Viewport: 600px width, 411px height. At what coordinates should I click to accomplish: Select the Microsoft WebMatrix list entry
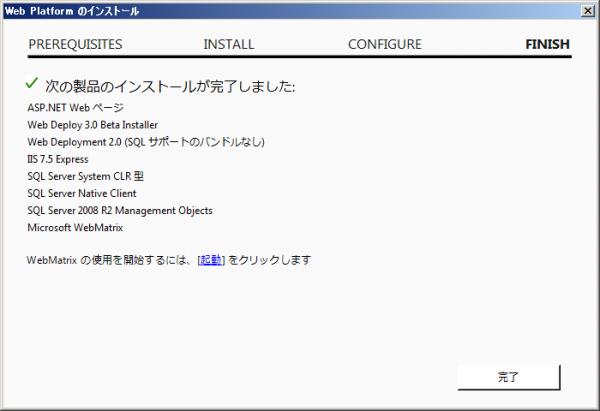75,227
